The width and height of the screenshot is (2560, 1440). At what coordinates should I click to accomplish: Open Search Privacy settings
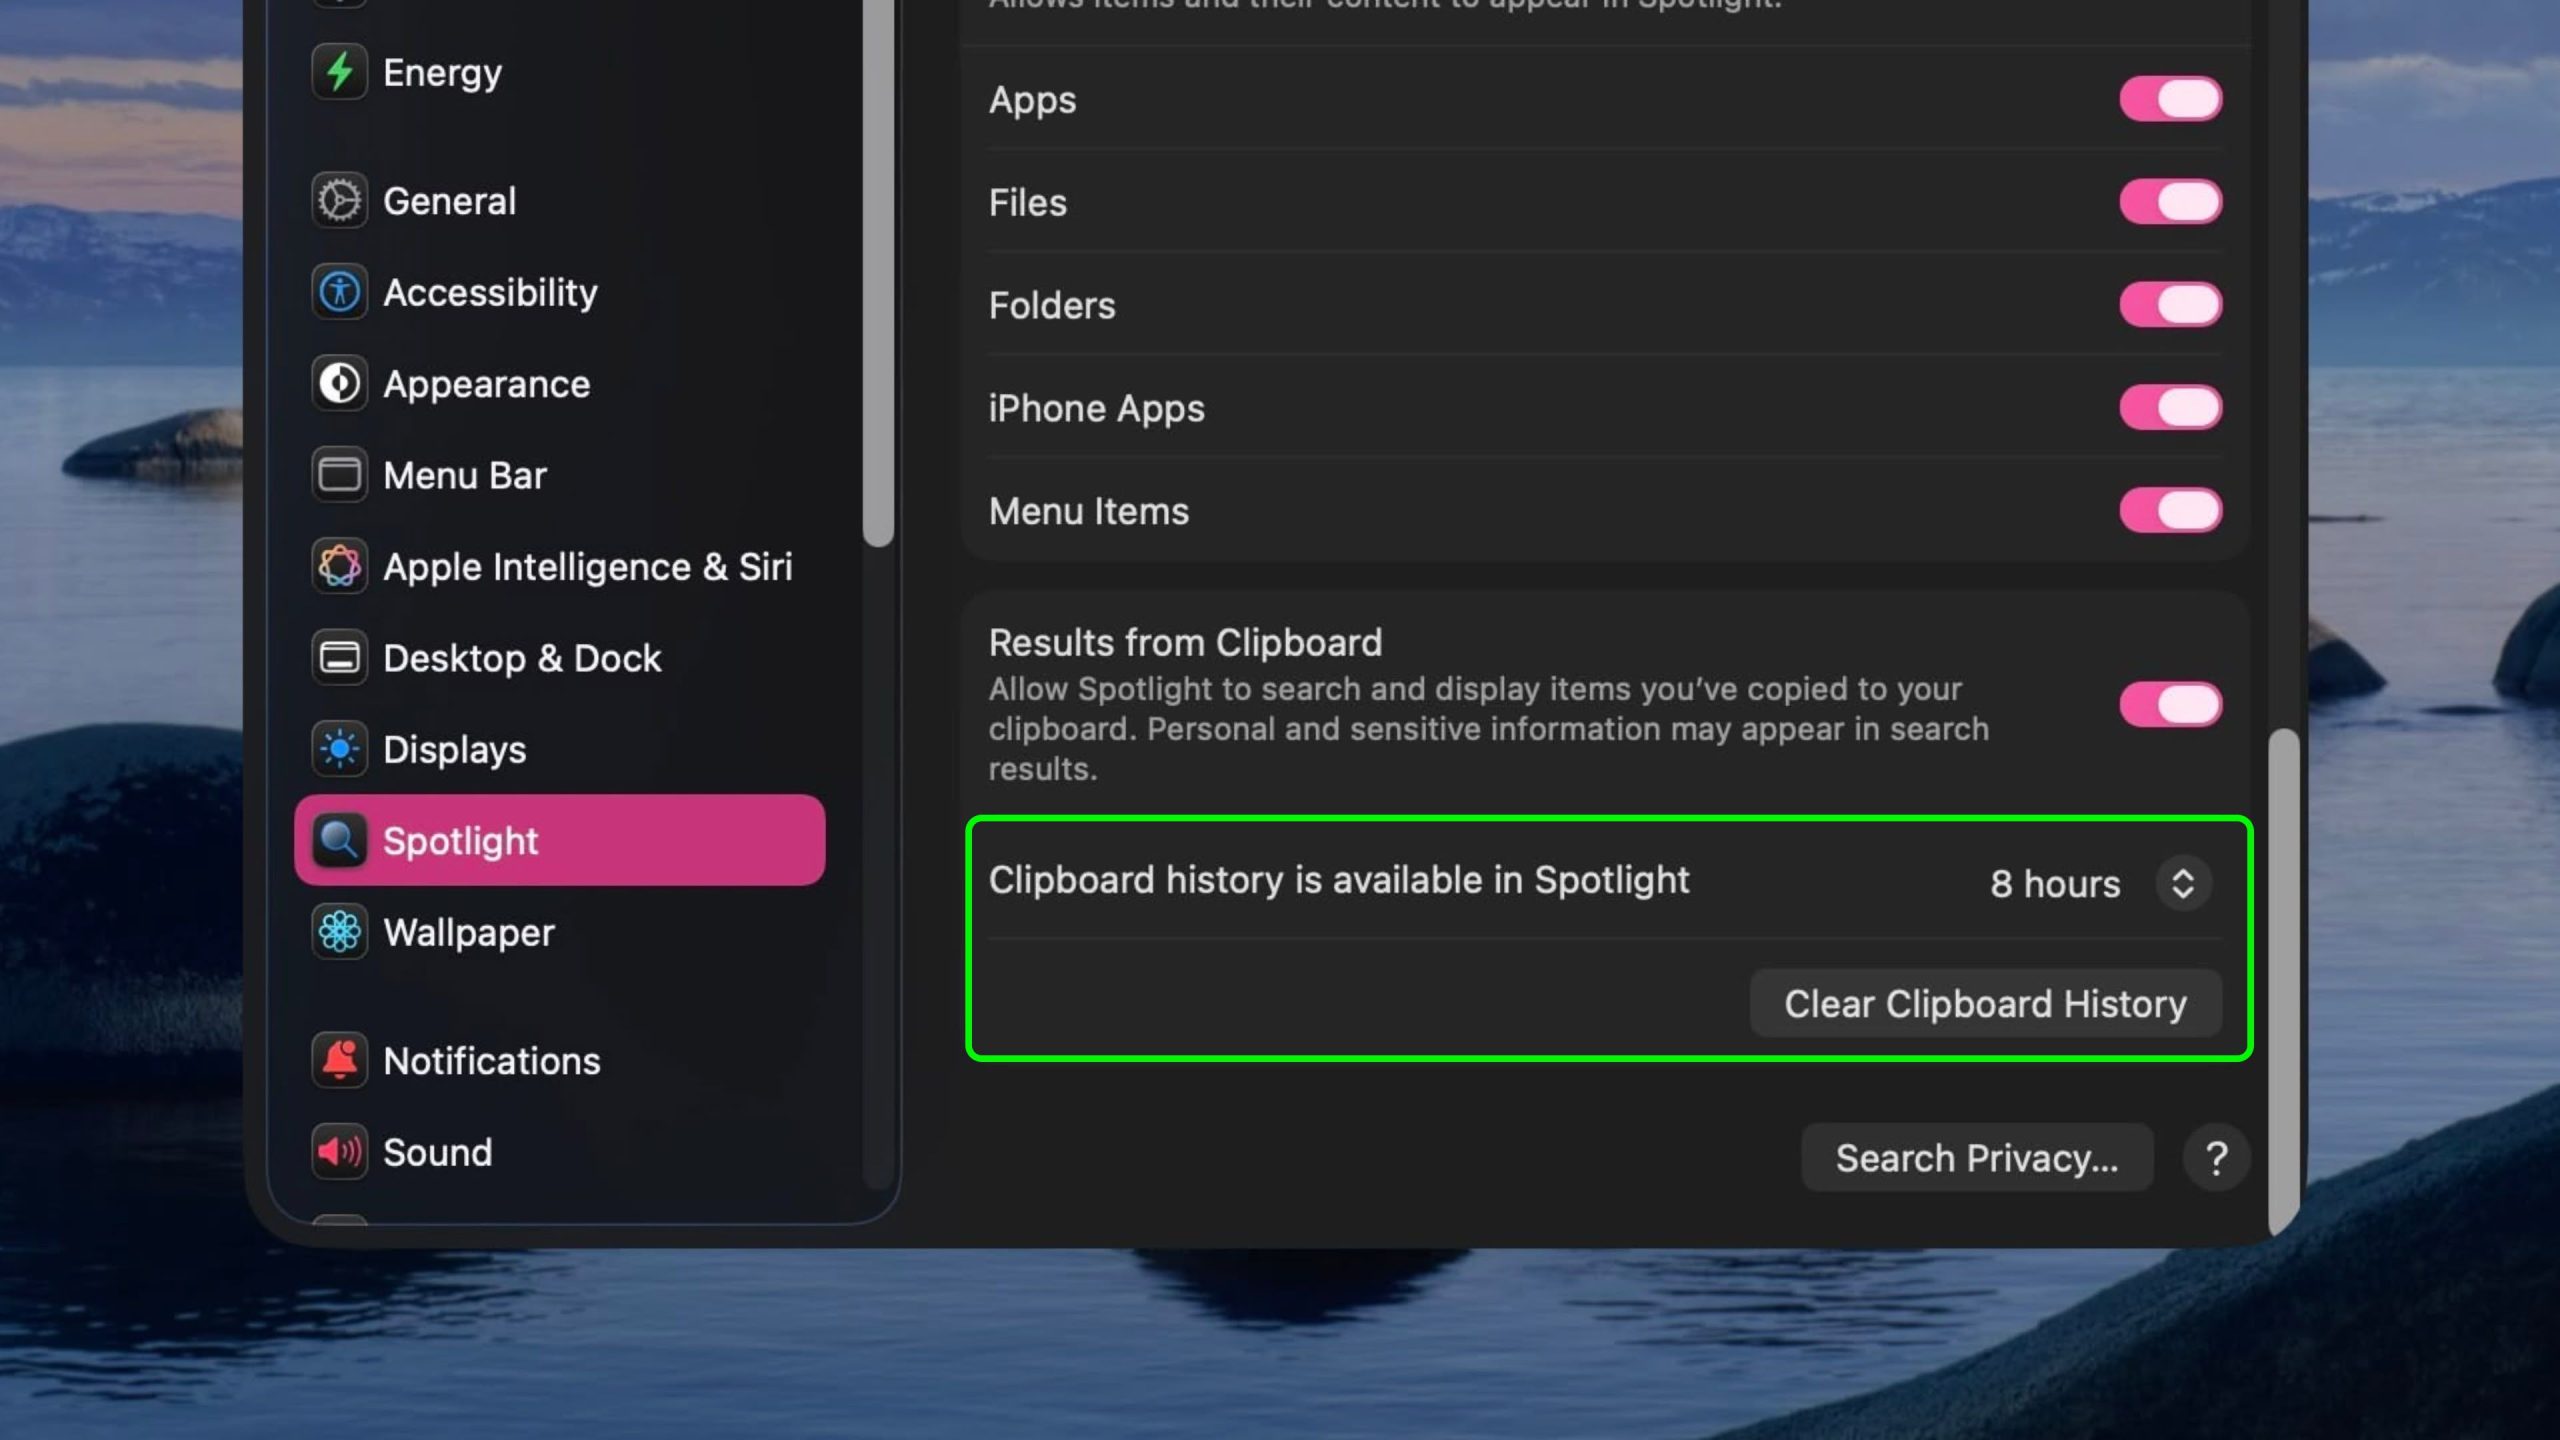coord(1977,1157)
